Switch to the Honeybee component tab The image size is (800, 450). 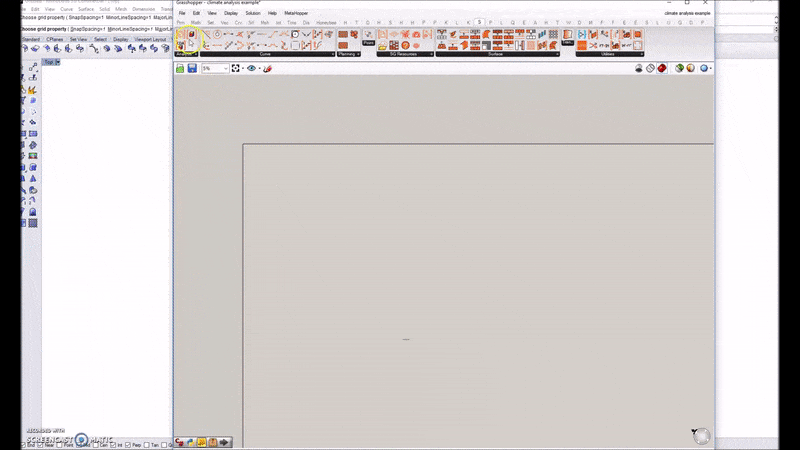(x=326, y=22)
